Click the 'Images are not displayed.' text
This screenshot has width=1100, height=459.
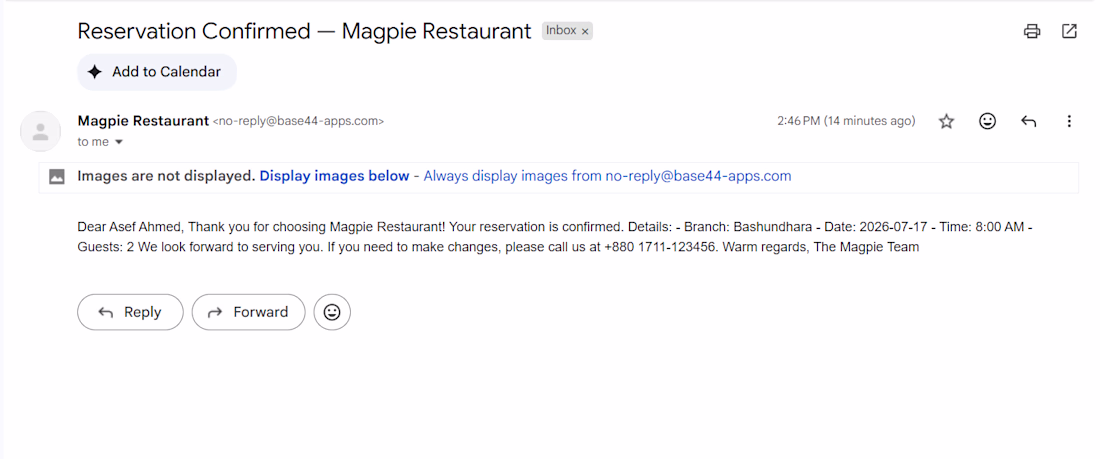166,176
